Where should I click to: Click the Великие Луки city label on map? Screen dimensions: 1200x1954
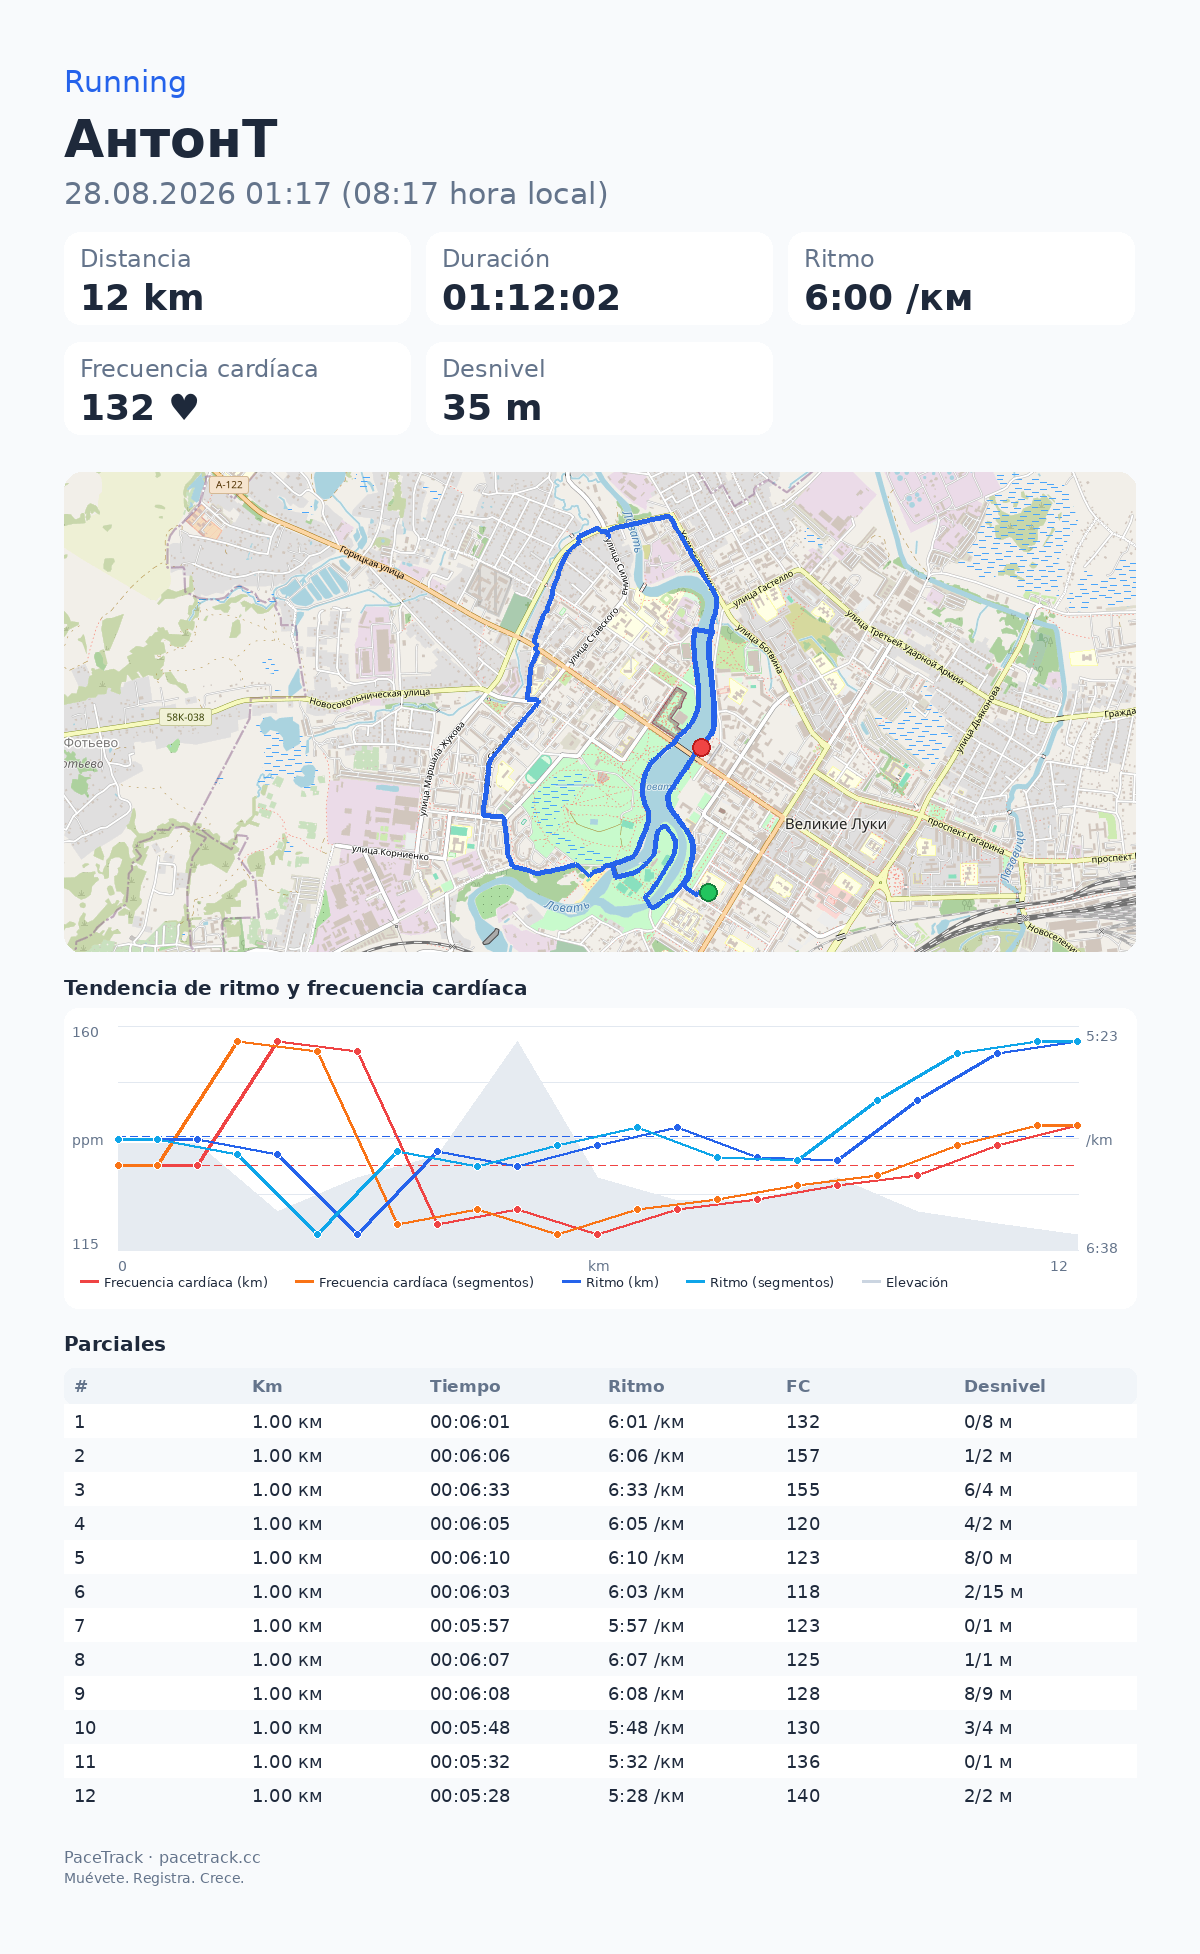(836, 824)
